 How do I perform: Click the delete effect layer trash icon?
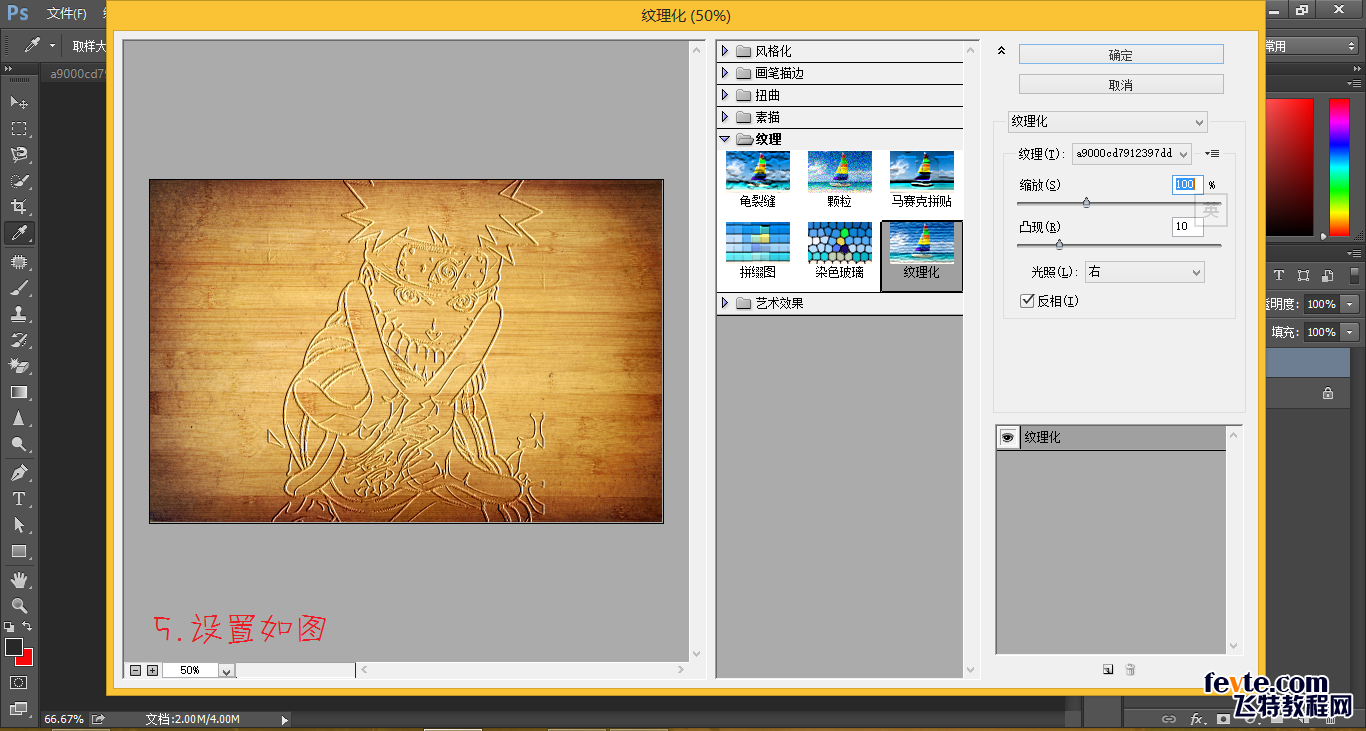[x=1130, y=670]
